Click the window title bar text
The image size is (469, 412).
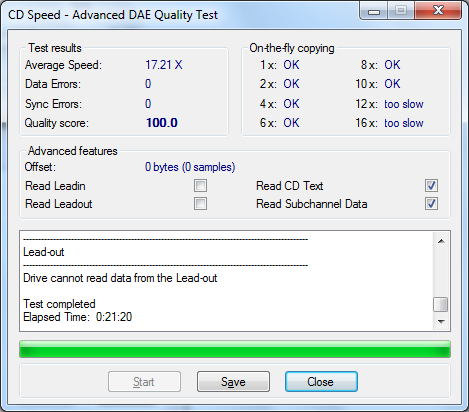pyautogui.click(x=113, y=15)
